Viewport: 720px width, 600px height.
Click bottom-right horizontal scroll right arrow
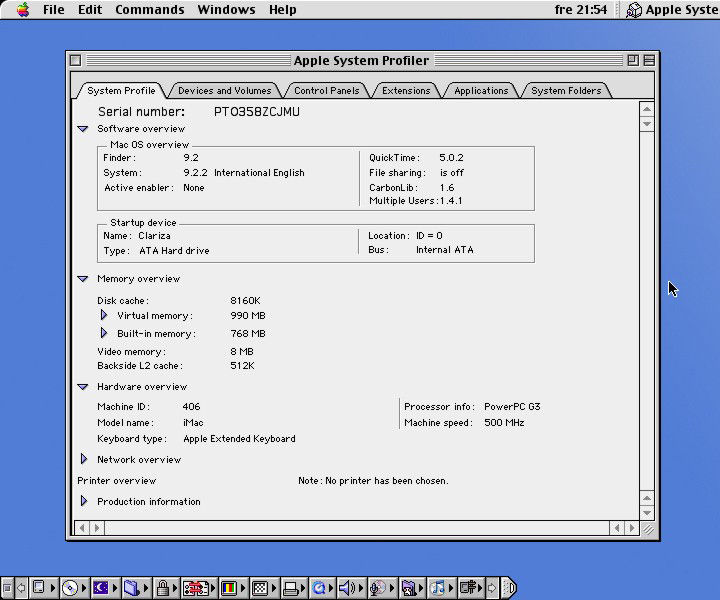click(x=632, y=528)
